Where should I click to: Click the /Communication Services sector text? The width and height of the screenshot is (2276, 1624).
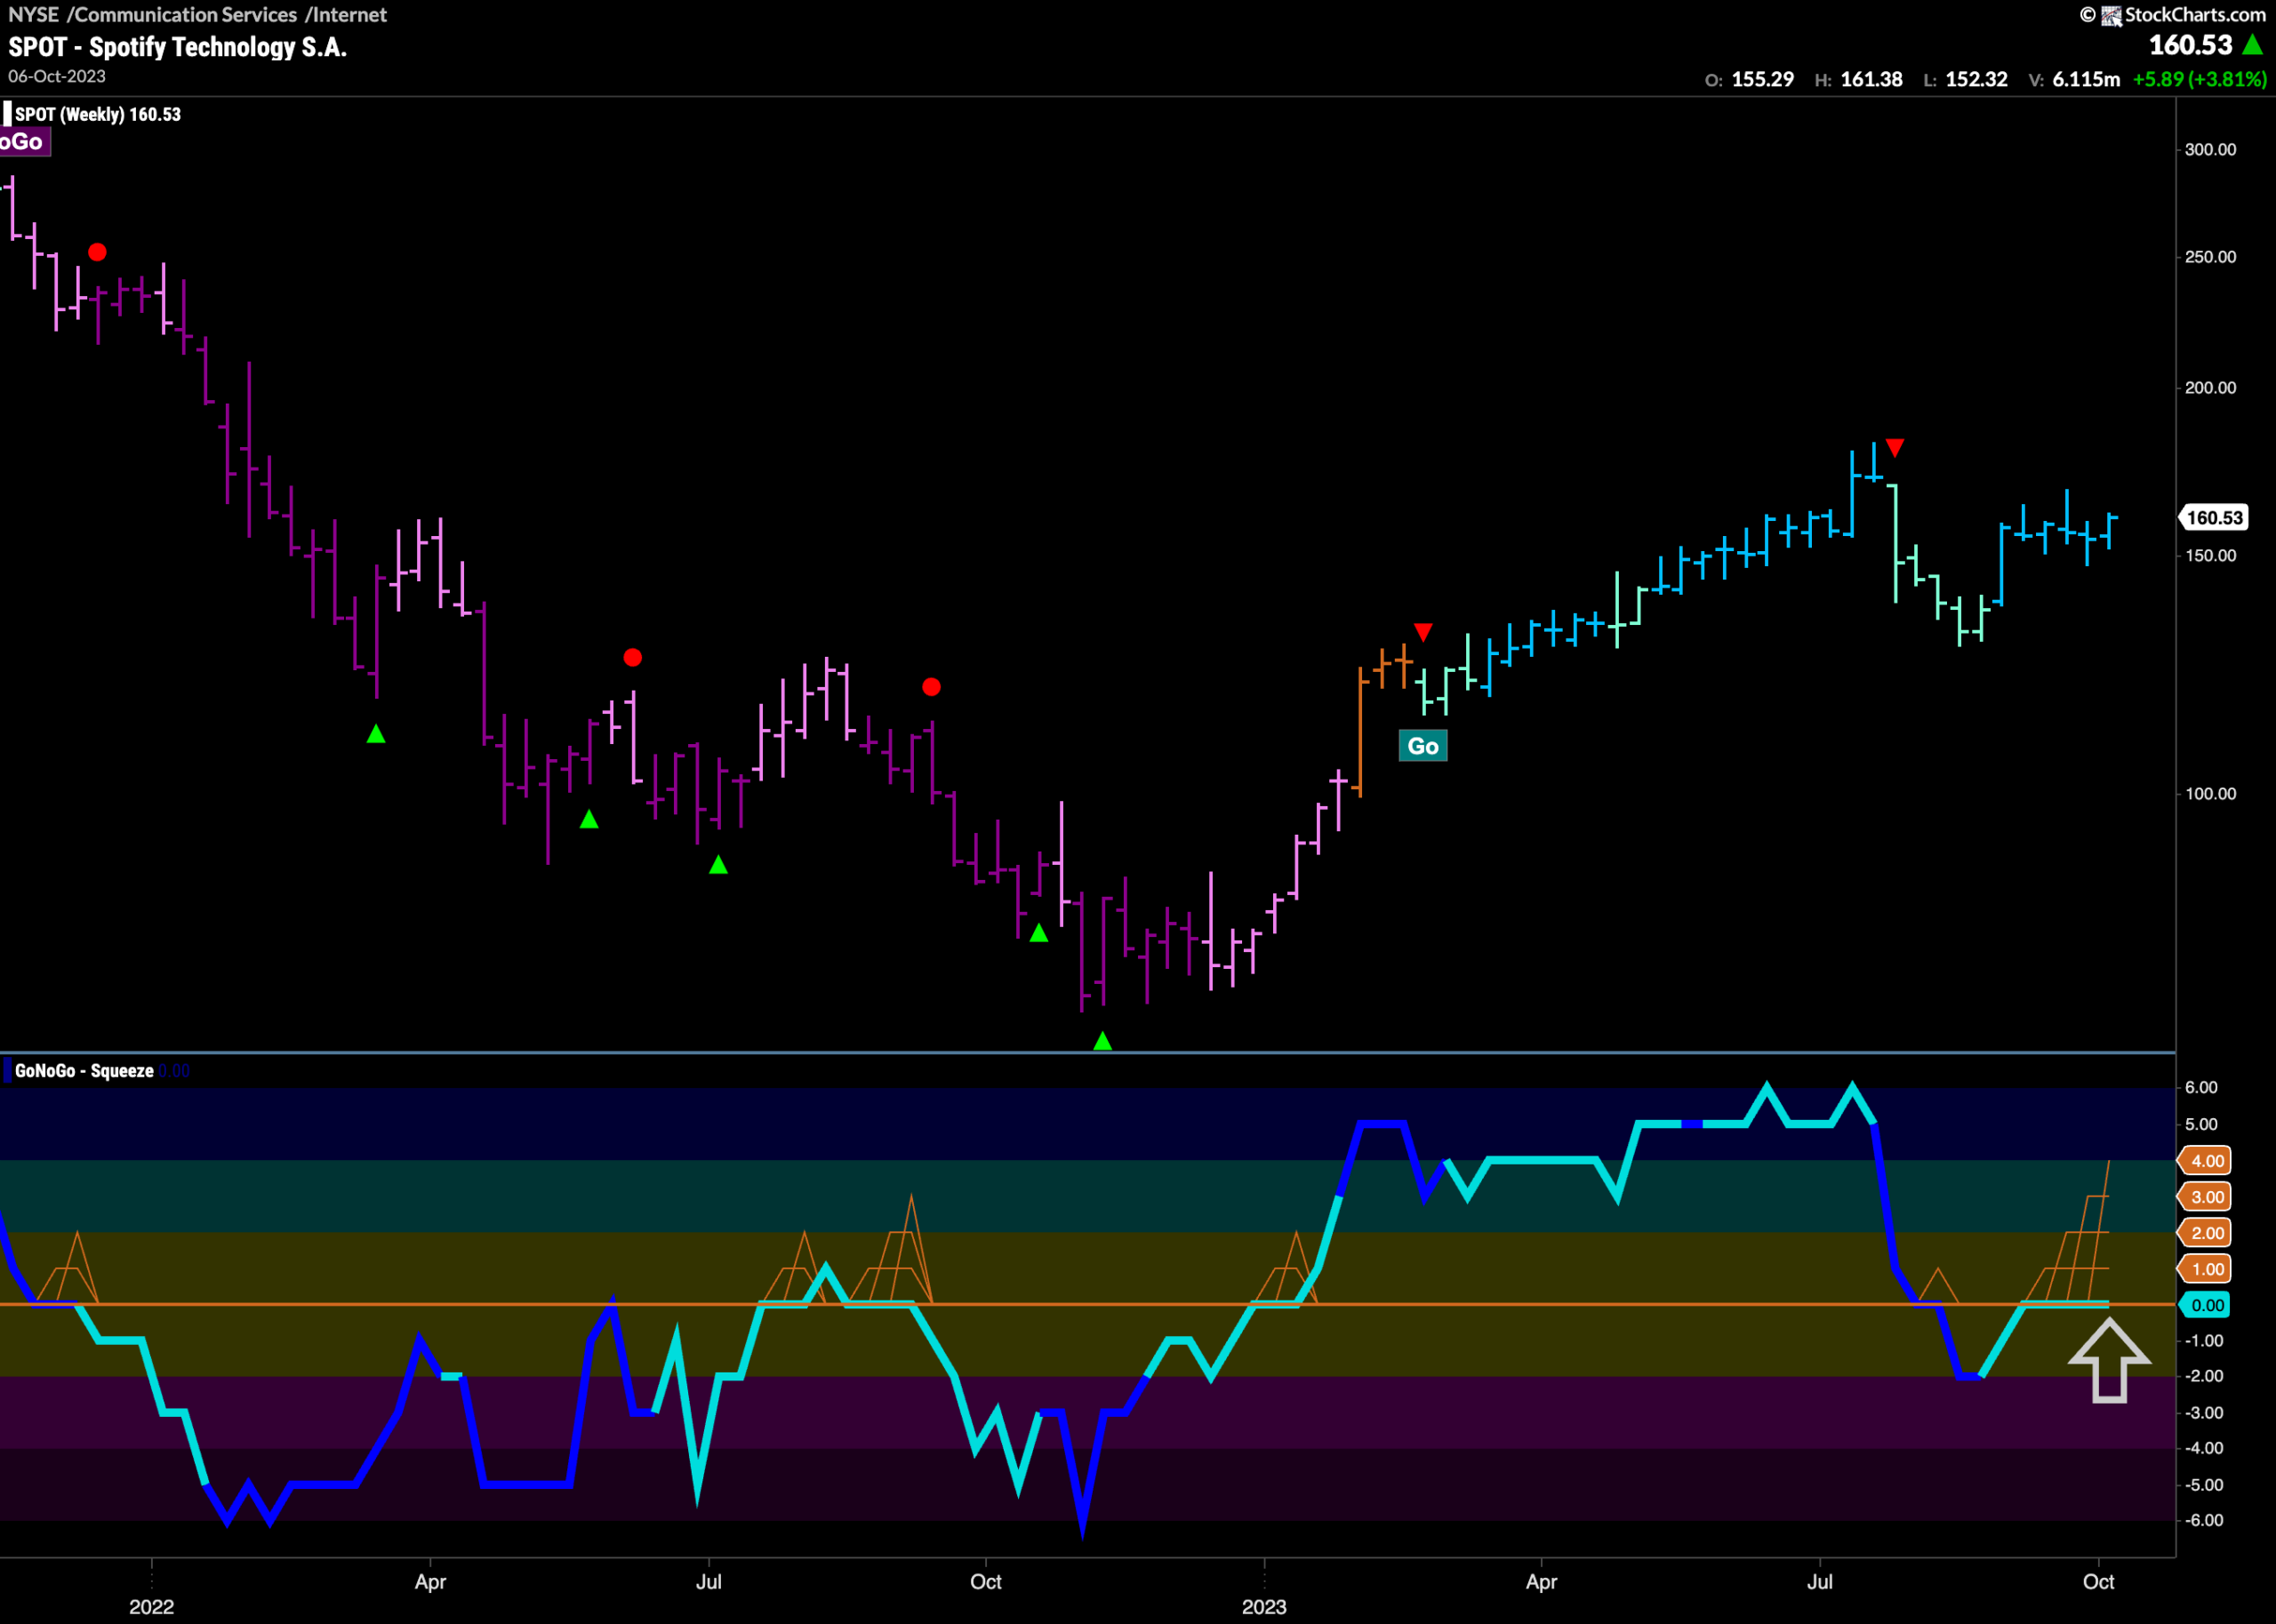pos(182,15)
